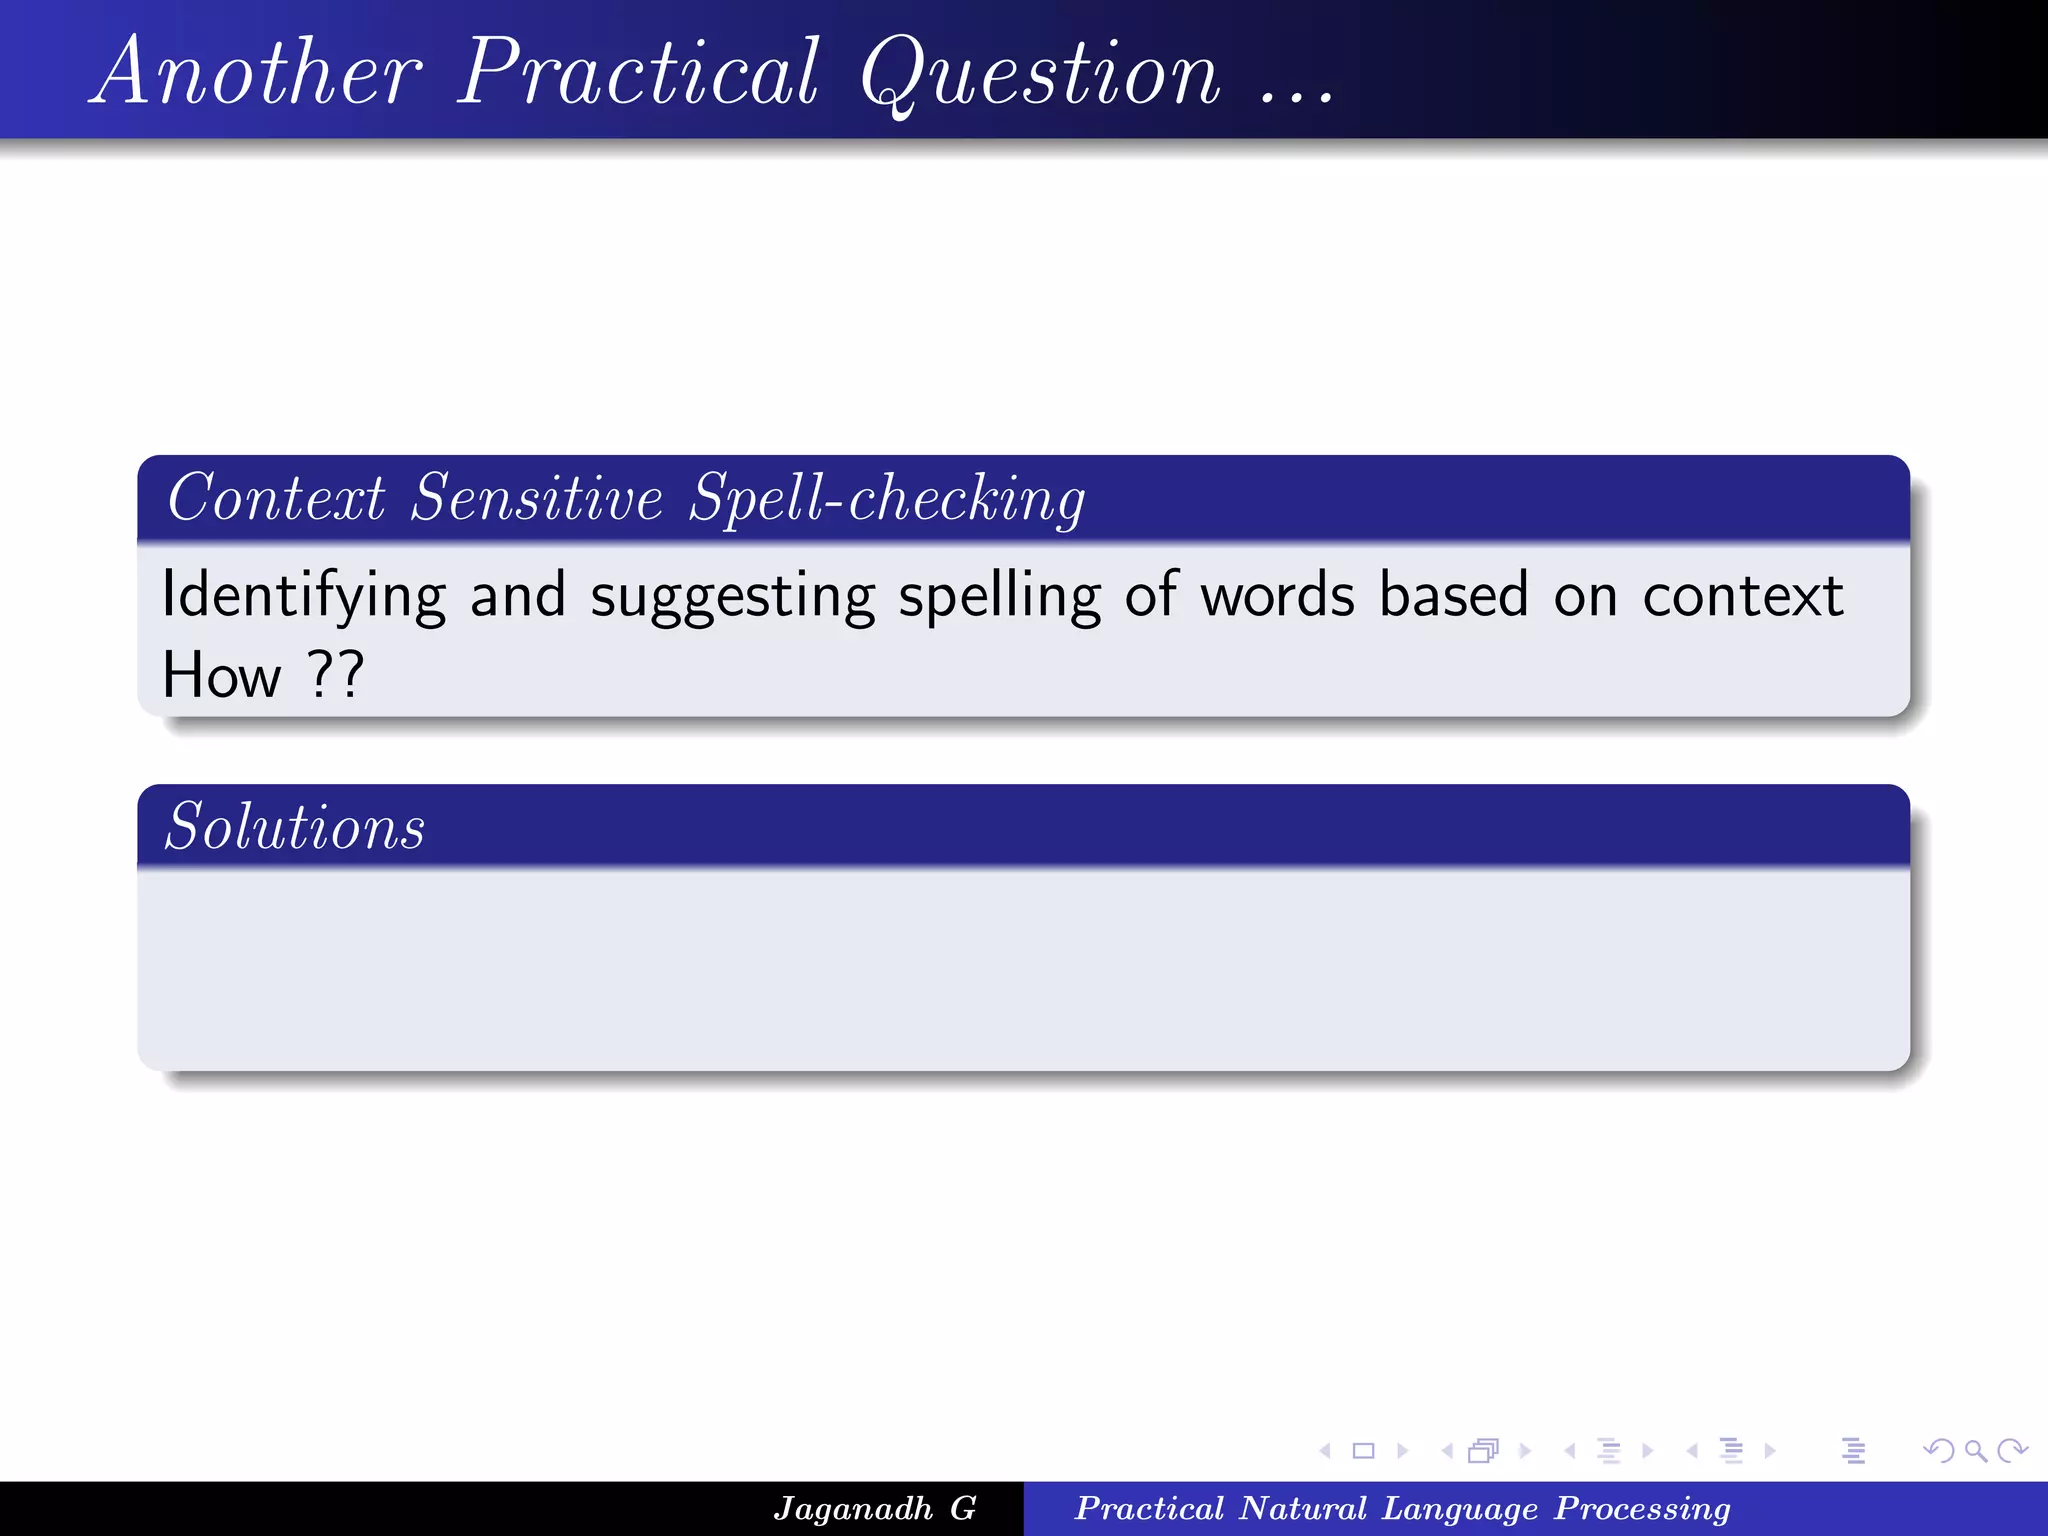Click the text How ??
This screenshot has width=2048, height=1536.
[x=263, y=675]
